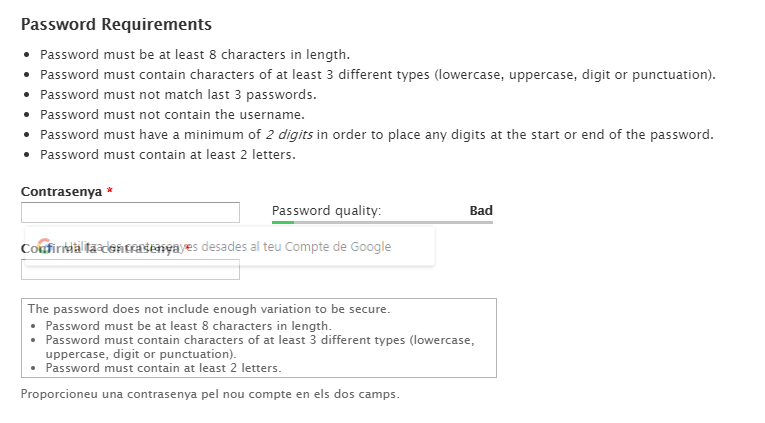
Task: Click the "Contrasenya" field label
Action: point(61,191)
